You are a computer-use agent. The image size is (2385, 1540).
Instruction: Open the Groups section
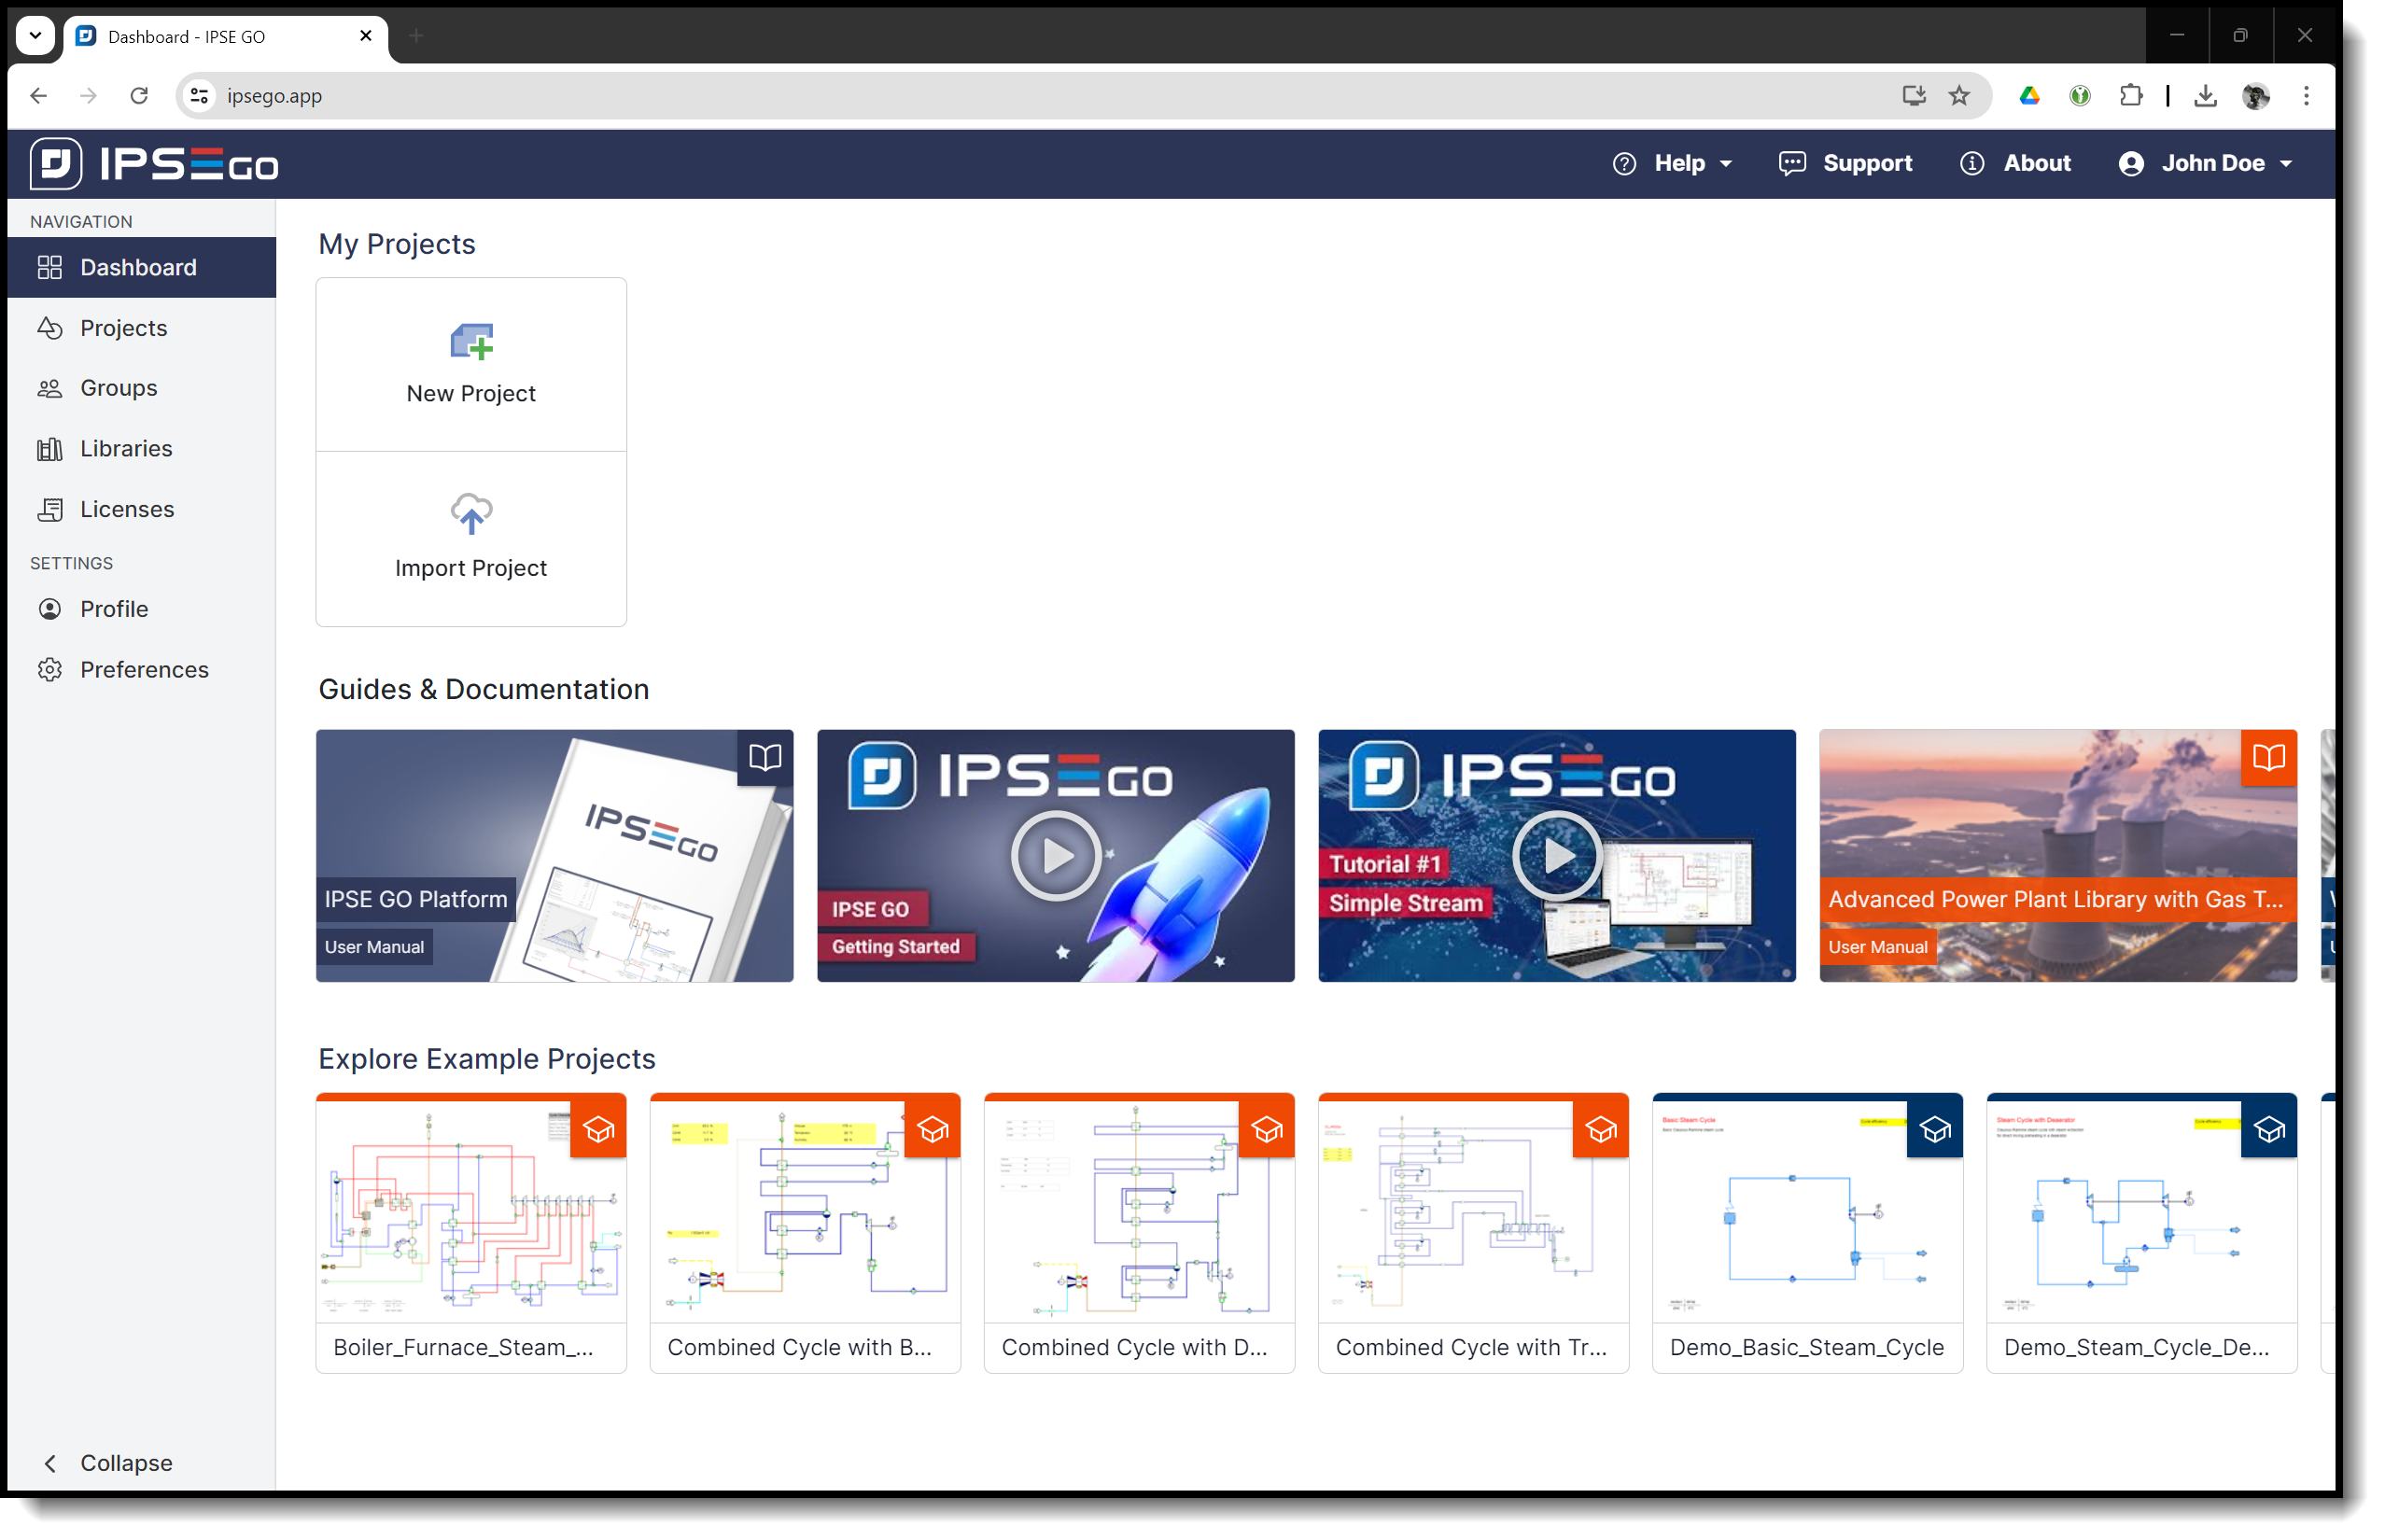117,388
